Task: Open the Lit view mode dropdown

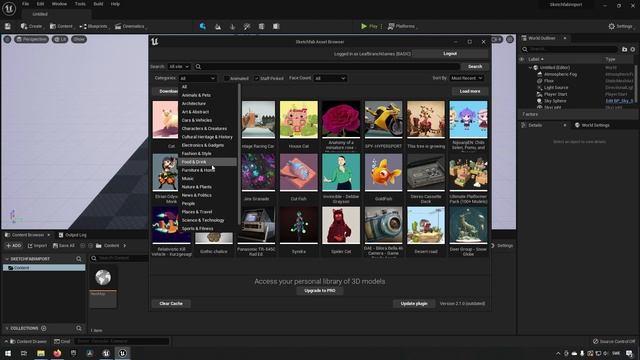Action: 60,39
